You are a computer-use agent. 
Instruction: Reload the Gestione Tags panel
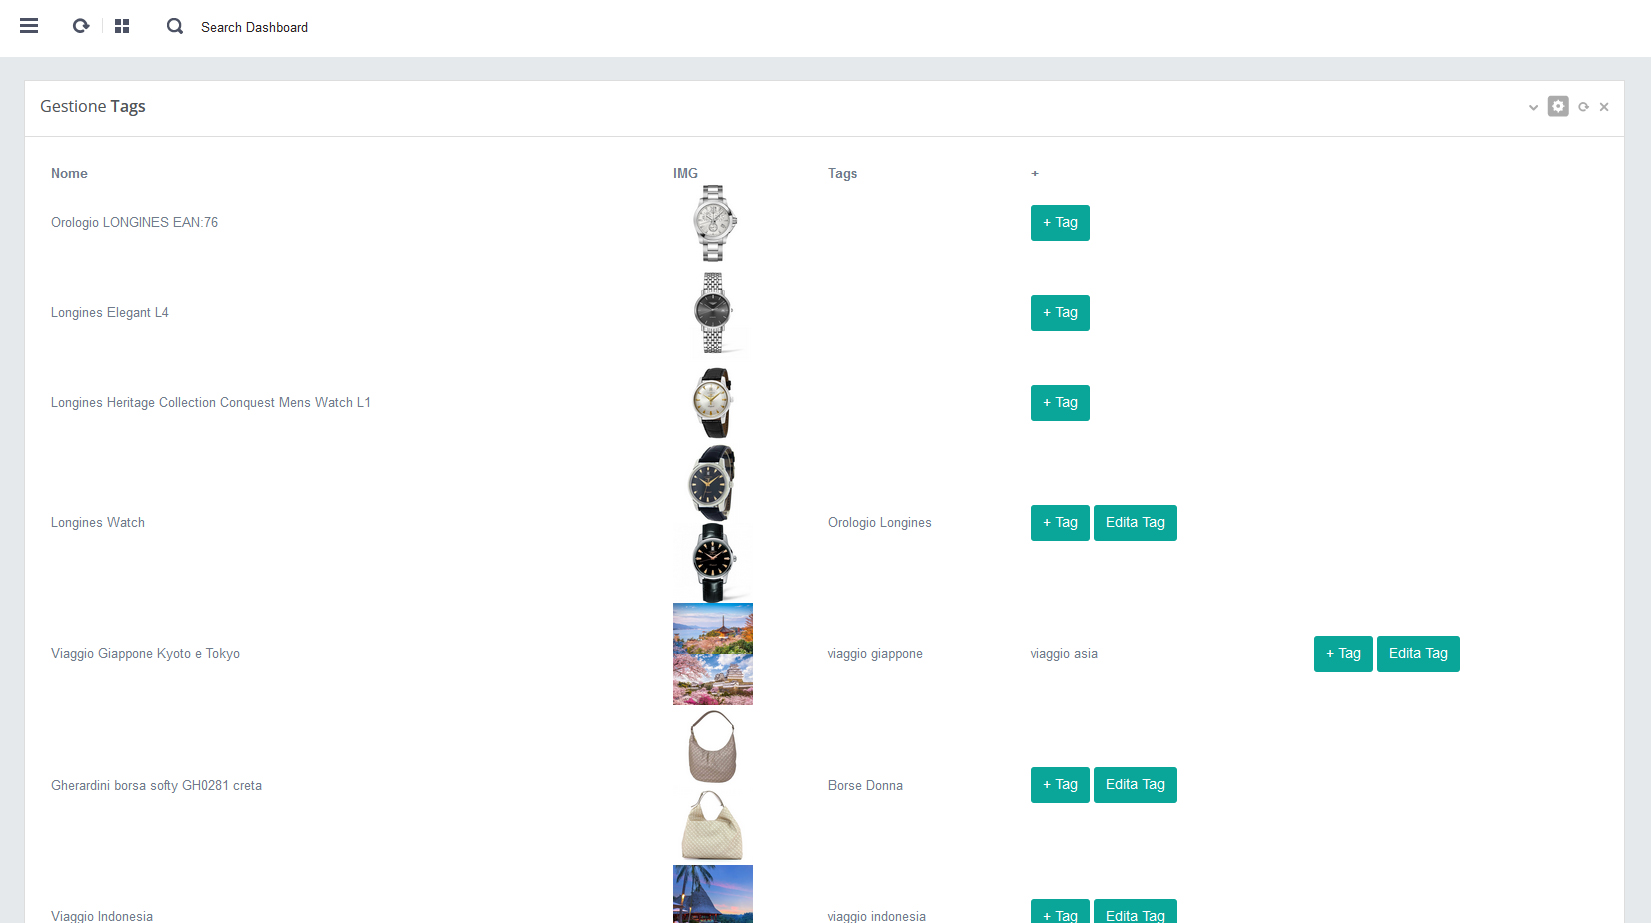[x=1583, y=107]
